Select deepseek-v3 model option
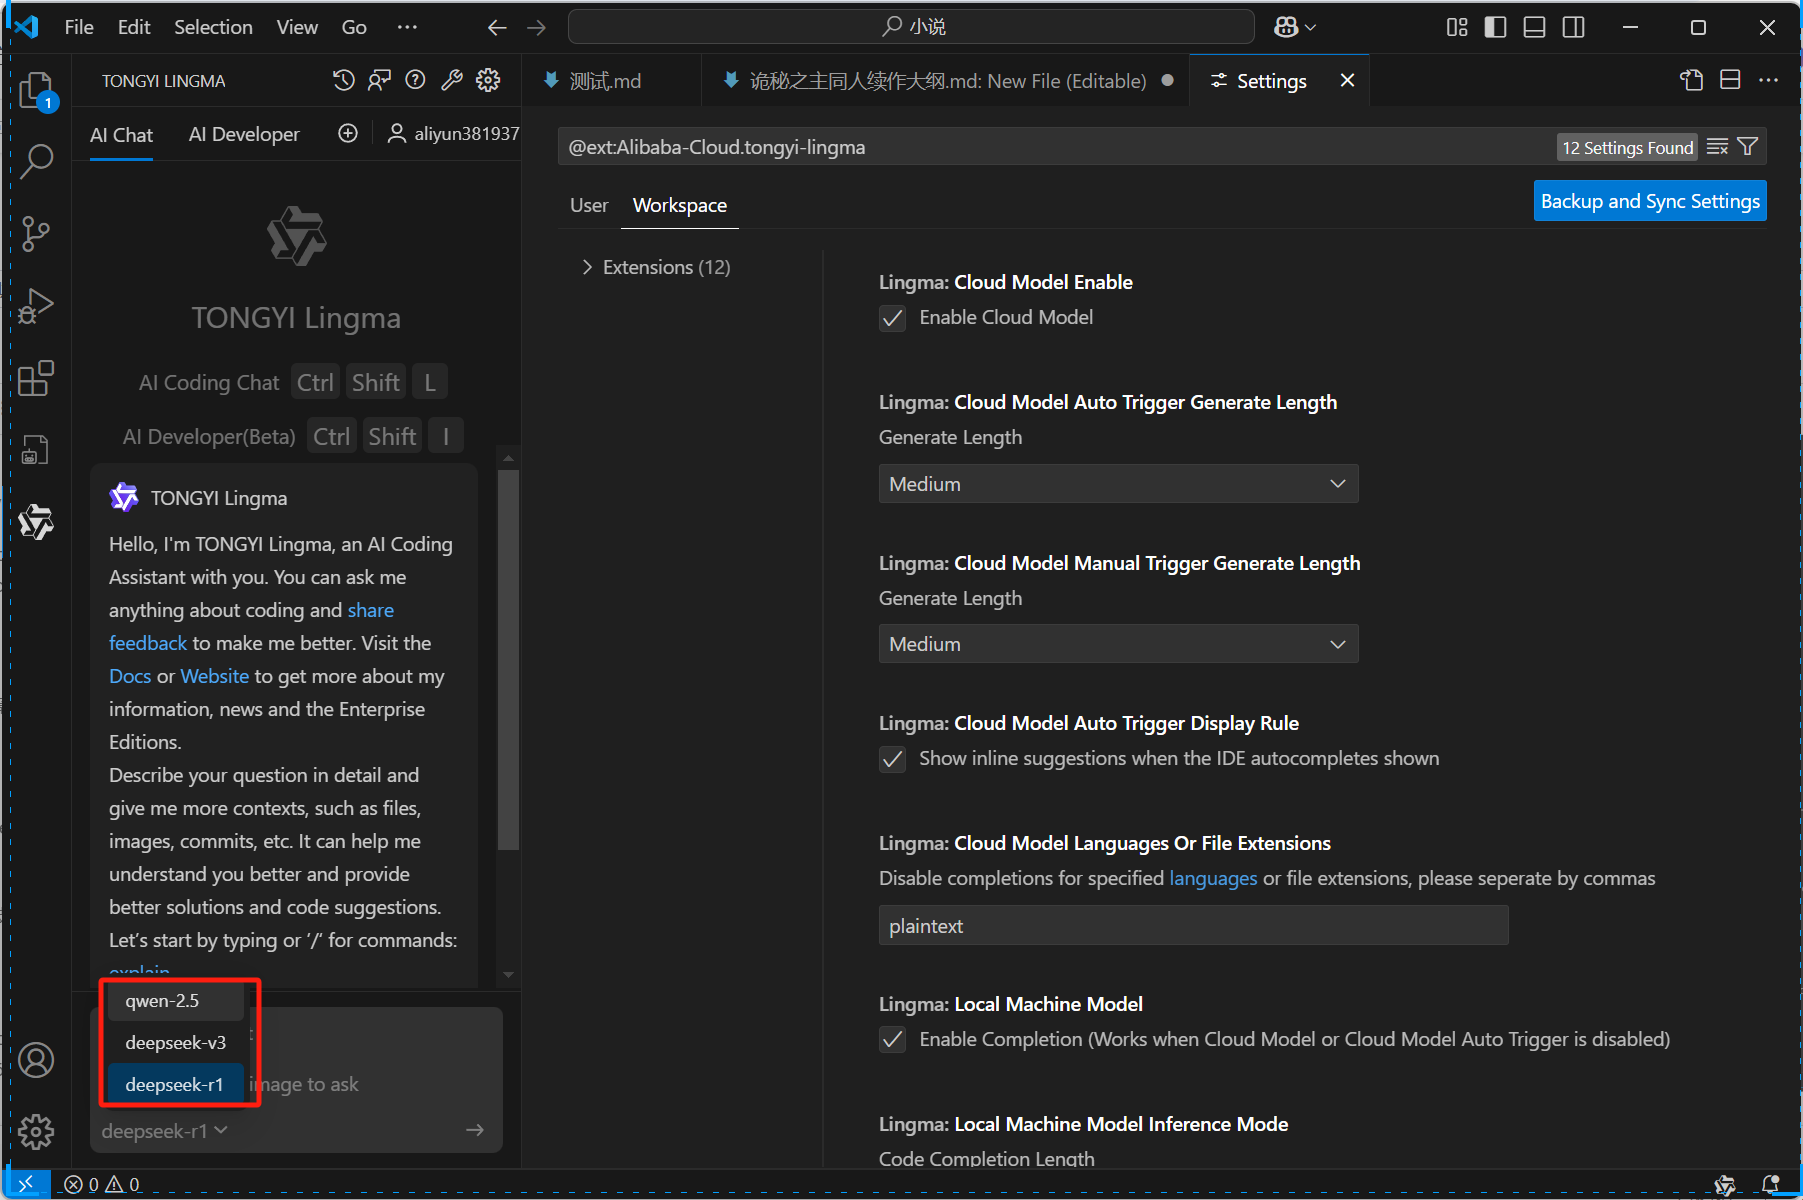 (x=175, y=1043)
